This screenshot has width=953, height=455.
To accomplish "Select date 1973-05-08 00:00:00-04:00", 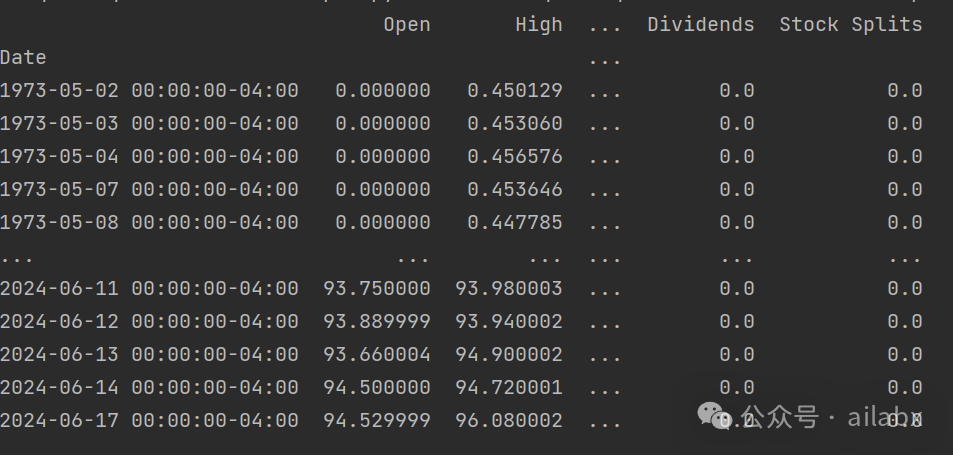I will coord(150,222).
